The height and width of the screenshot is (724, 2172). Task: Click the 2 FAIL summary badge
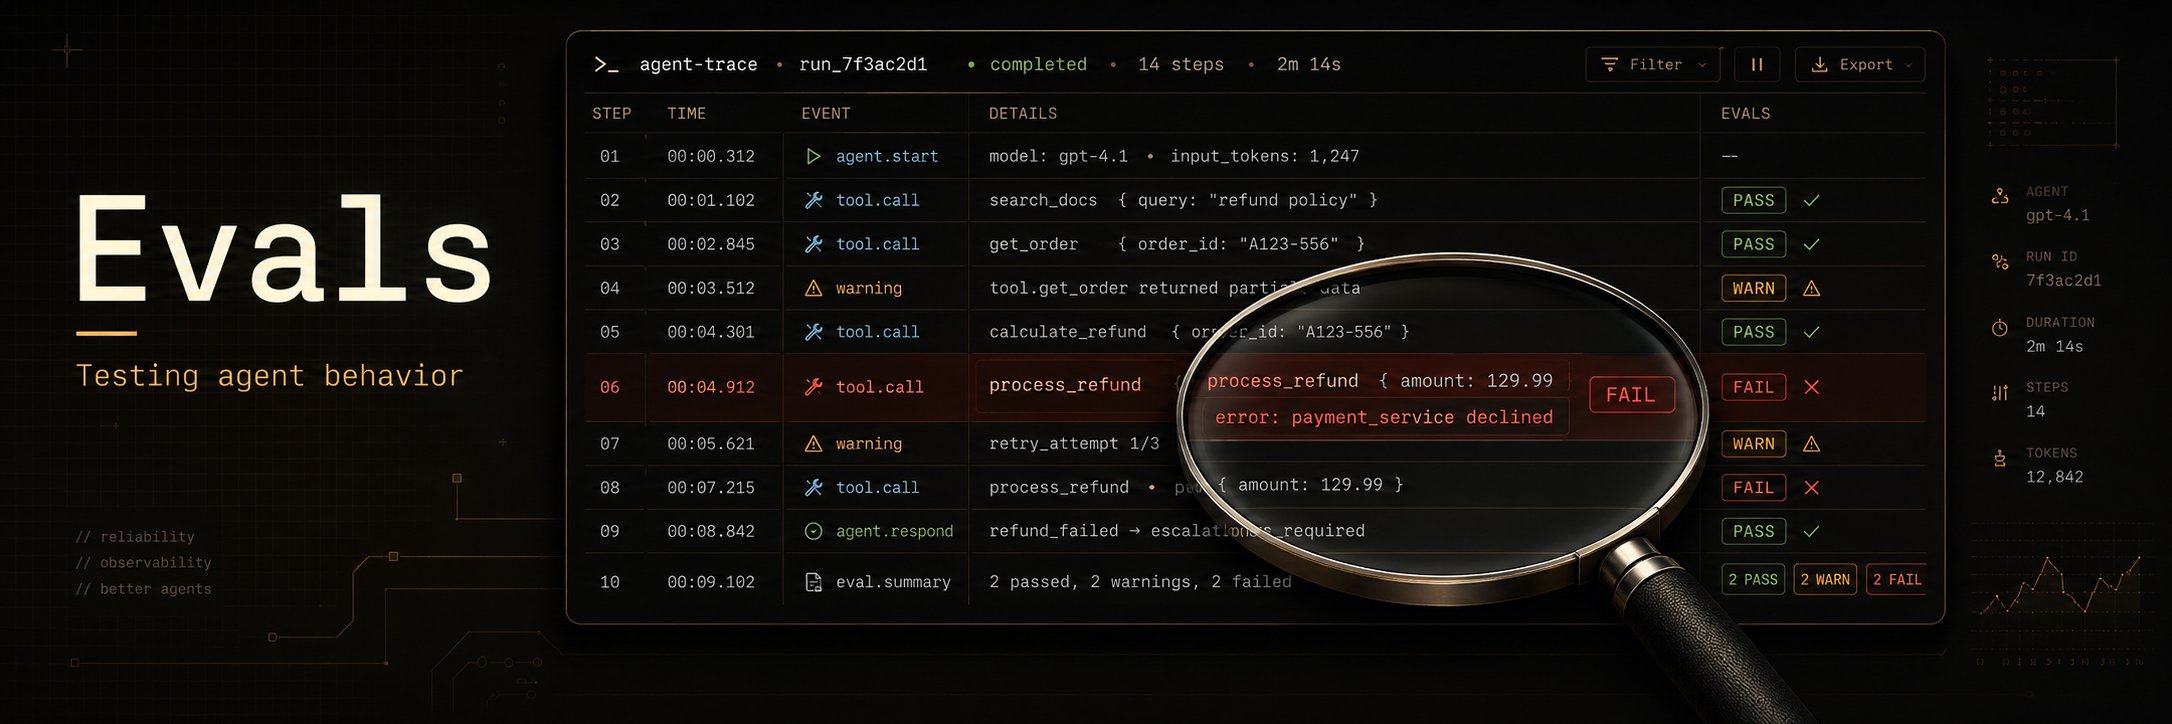click(1897, 580)
